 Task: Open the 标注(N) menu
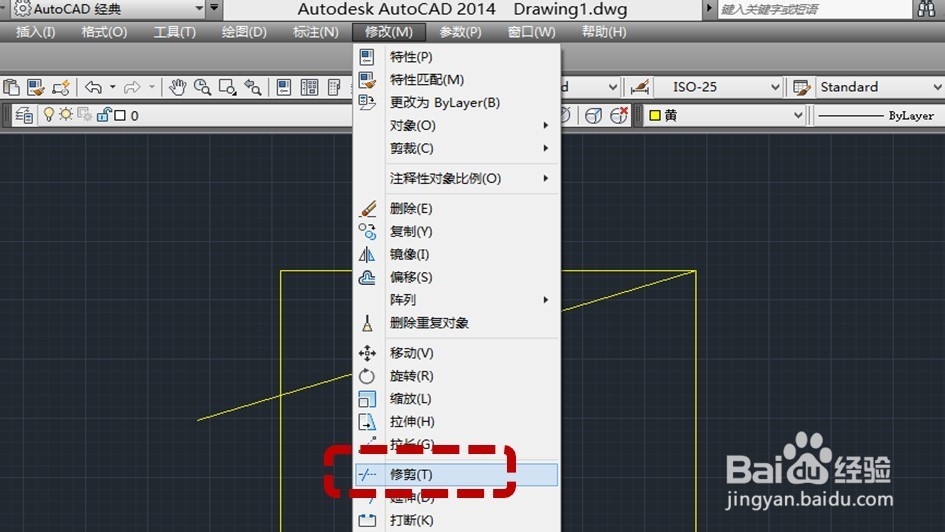pyautogui.click(x=315, y=32)
